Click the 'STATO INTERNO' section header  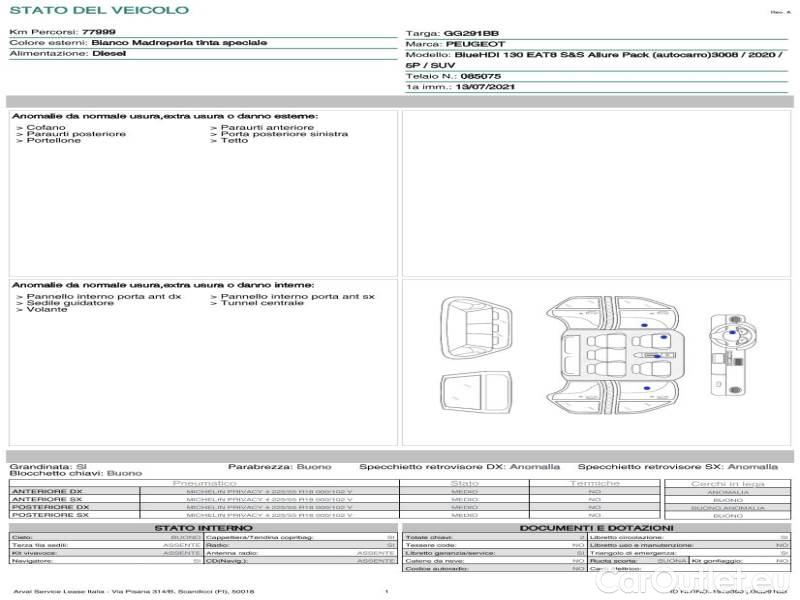coord(203,528)
